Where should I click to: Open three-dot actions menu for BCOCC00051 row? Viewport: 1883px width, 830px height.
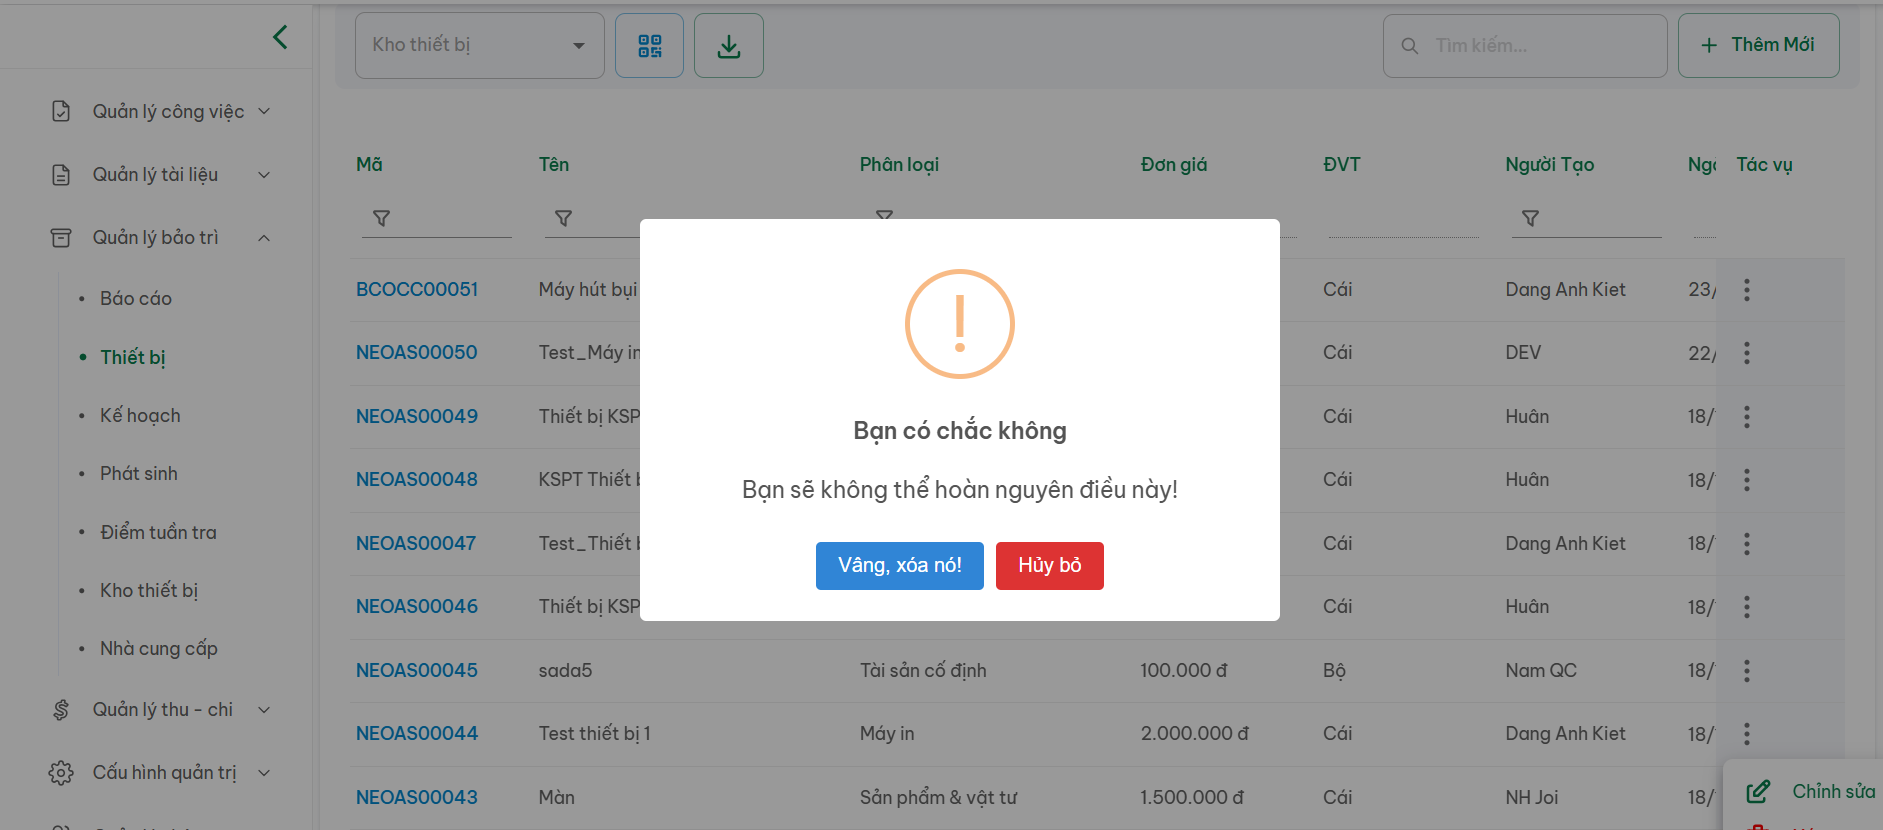(x=1746, y=290)
